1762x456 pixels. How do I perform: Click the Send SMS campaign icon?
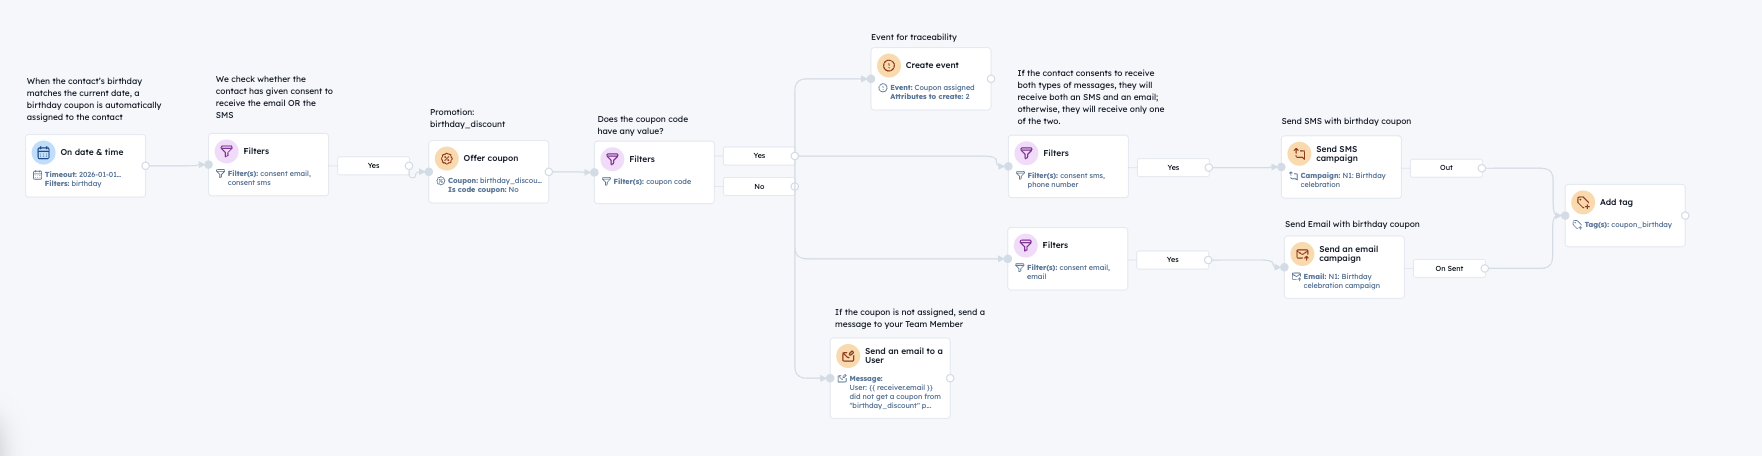(1299, 154)
